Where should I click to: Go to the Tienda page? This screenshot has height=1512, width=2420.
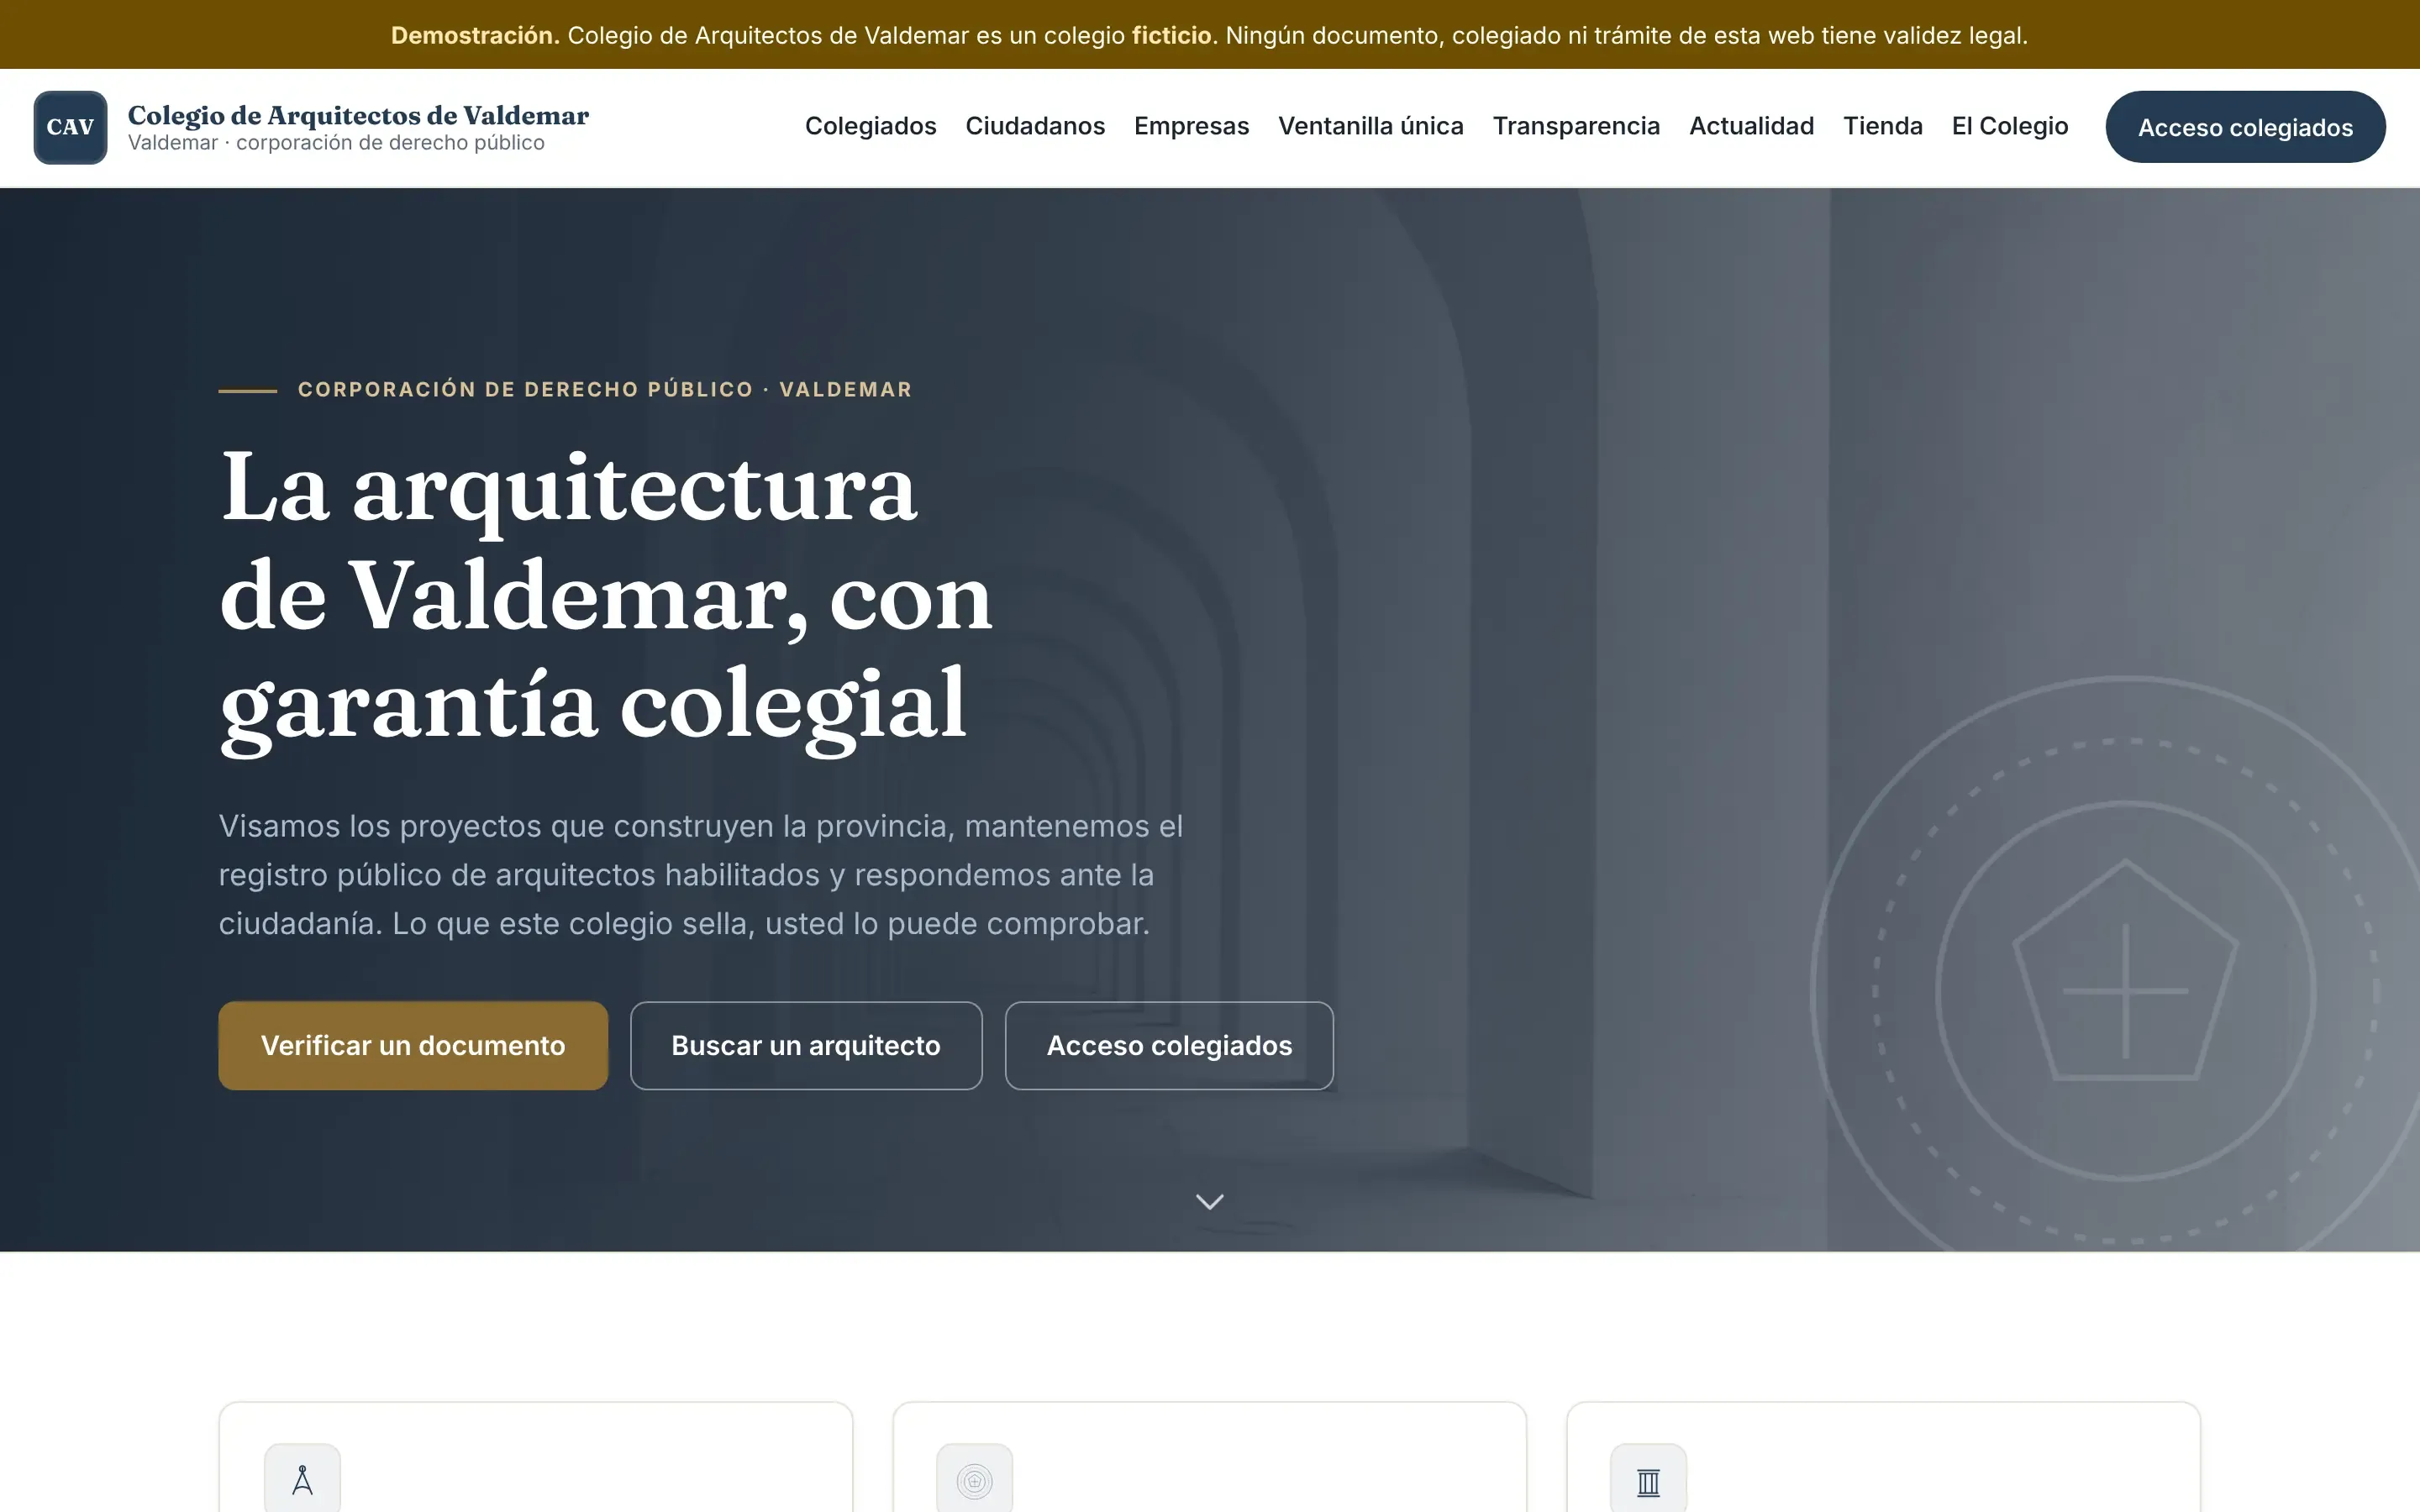tap(1882, 126)
